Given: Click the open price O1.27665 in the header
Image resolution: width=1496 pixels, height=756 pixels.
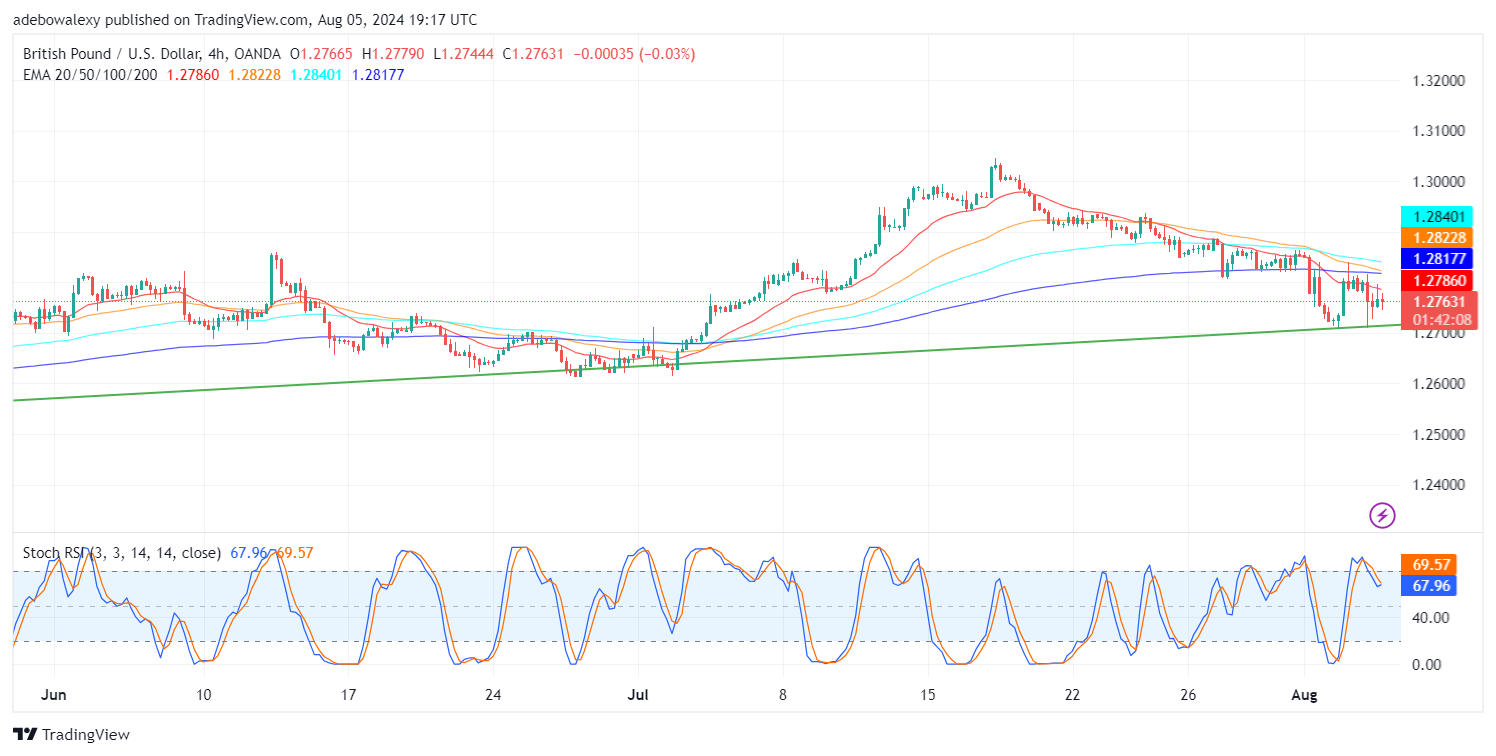Looking at the screenshot, I should [x=323, y=54].
